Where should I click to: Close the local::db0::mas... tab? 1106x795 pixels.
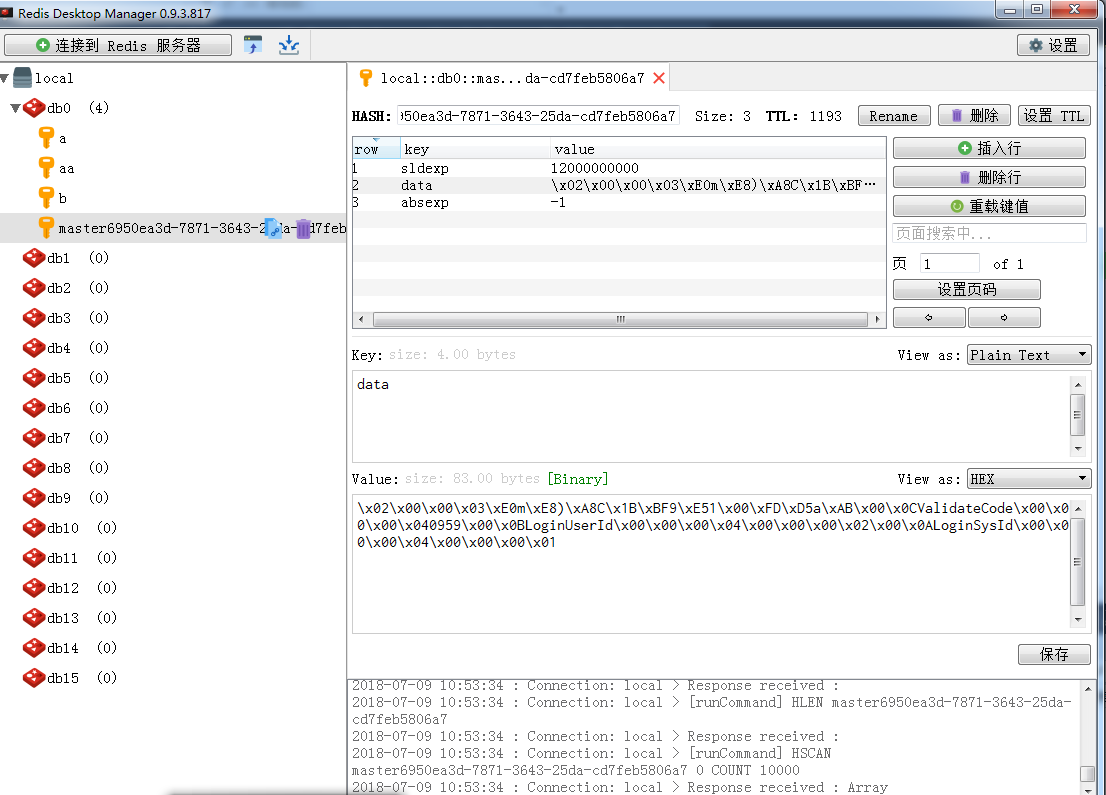[659, 78]
